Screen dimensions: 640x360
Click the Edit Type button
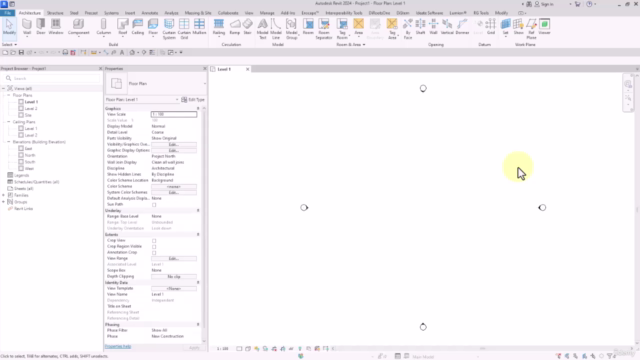coord(193,100)
